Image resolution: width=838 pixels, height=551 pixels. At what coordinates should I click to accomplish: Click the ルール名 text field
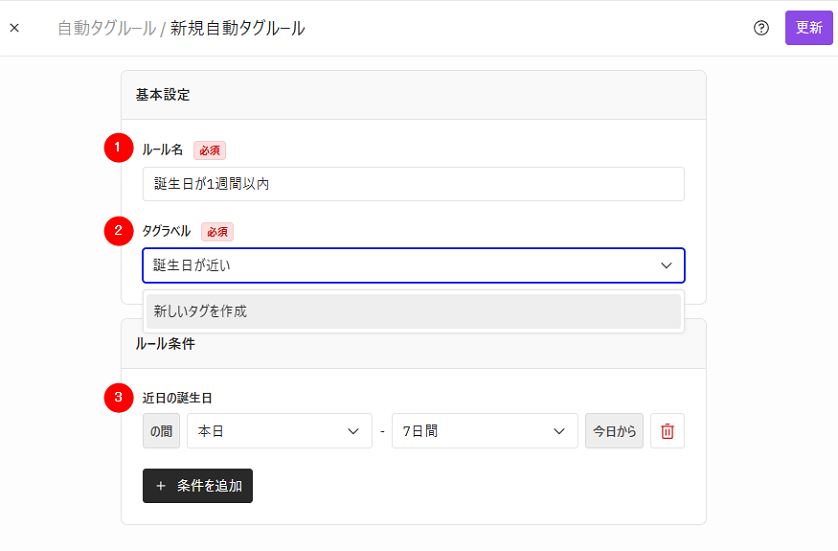click(413, 184)
